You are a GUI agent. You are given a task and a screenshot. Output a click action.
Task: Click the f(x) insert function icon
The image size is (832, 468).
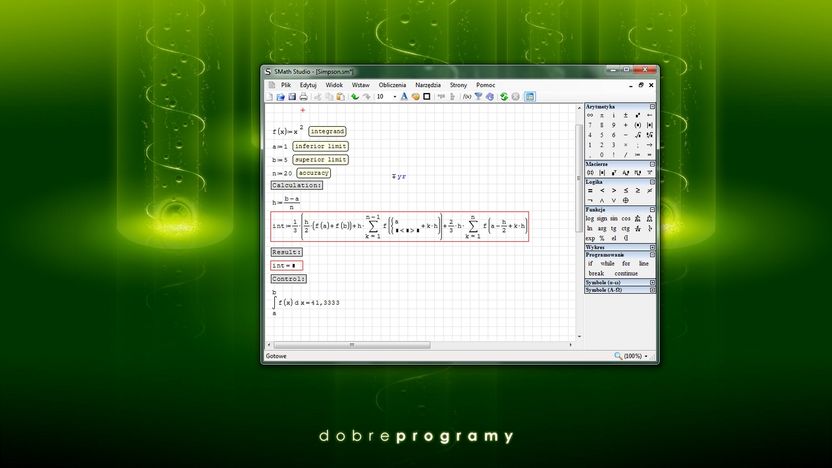pos(467,97)
